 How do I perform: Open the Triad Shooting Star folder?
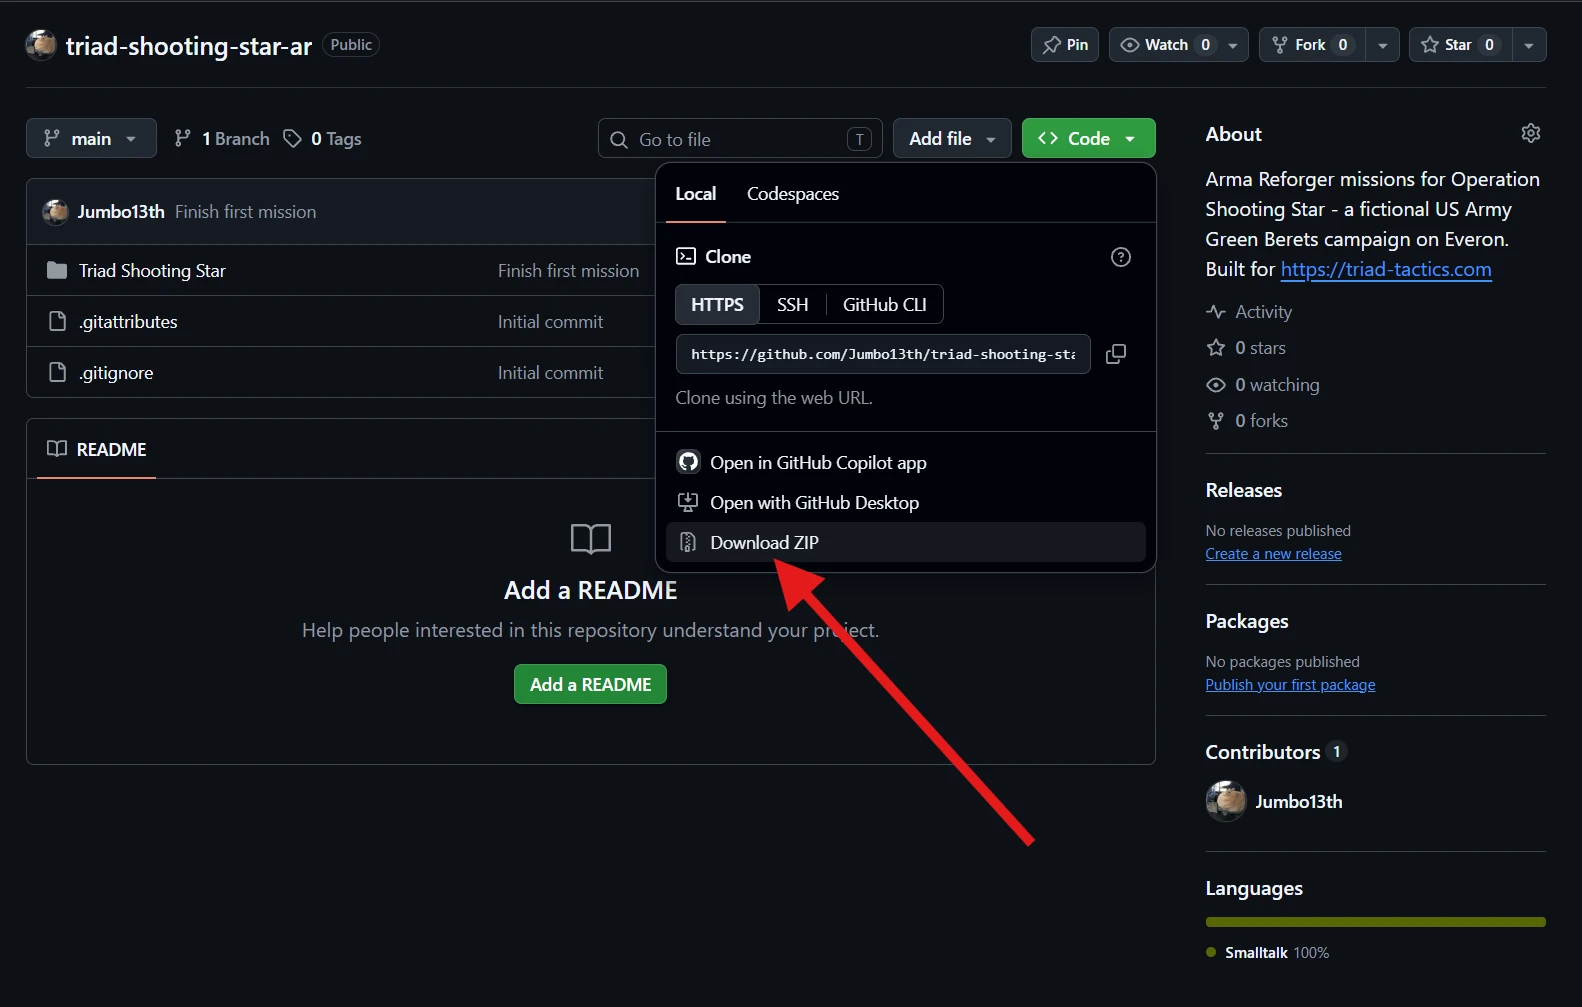click(x=152, y=271)
